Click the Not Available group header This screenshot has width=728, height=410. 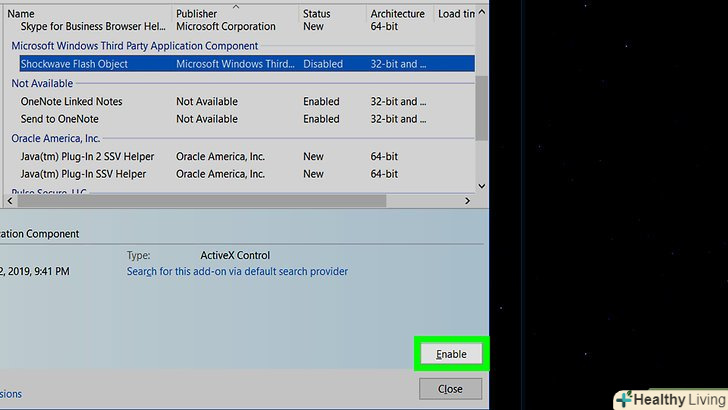pyautogui.click(x=42, y=83)
